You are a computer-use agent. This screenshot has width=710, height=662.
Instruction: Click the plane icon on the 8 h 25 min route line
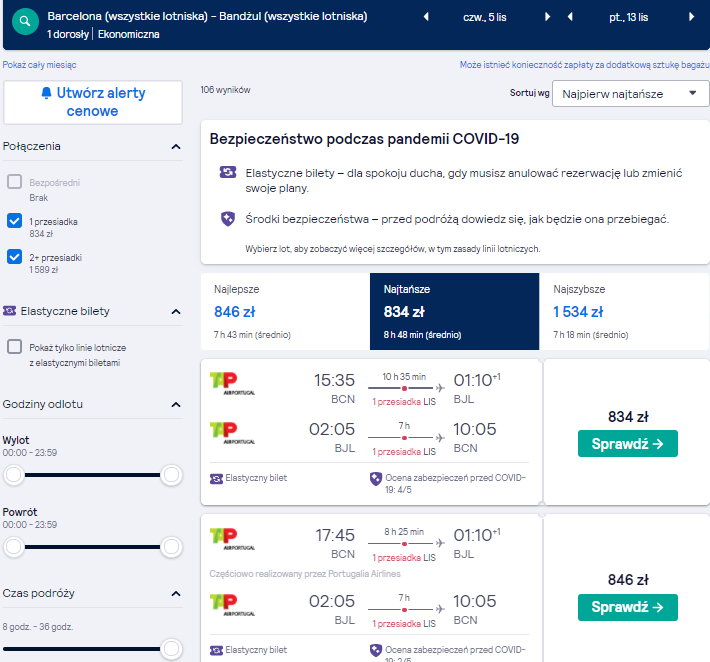click(440, 543)
